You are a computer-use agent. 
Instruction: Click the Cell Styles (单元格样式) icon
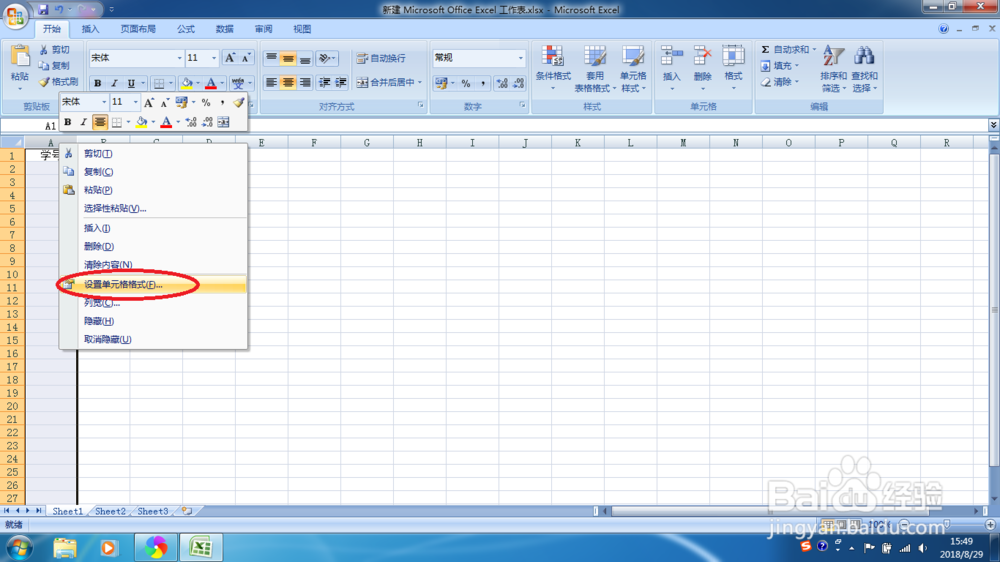click(x=633, y=56)
